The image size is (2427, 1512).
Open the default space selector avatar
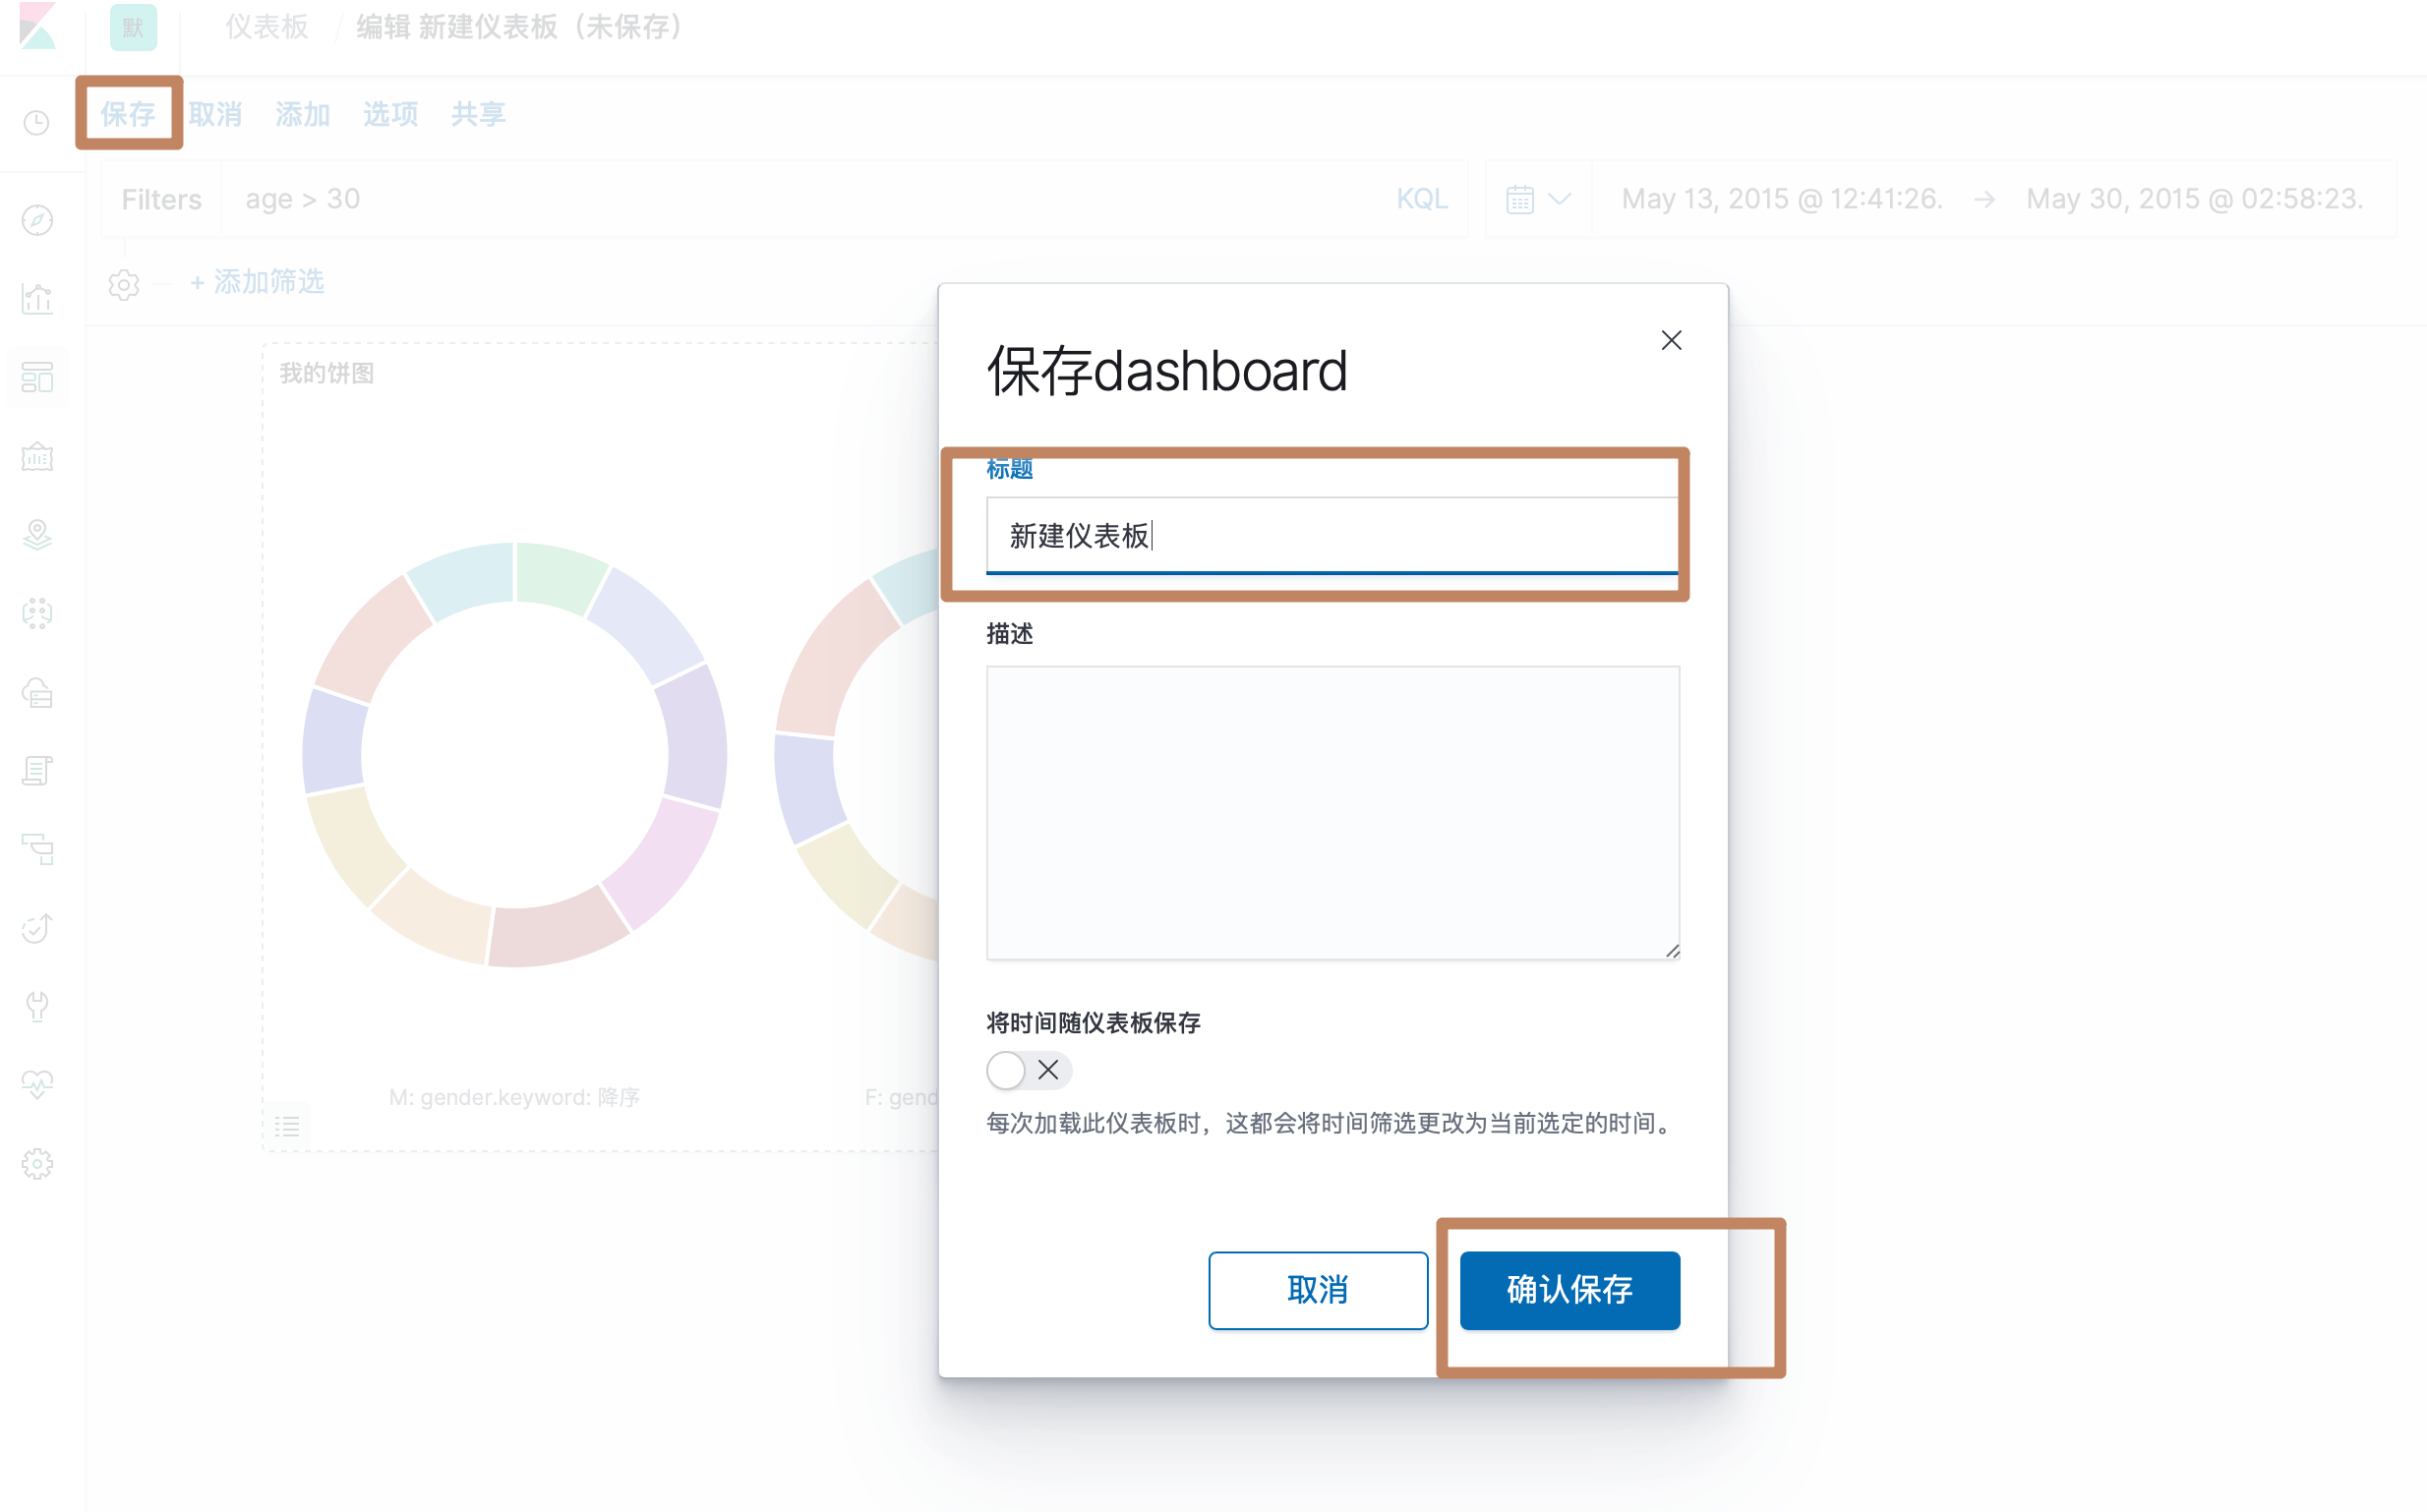pyautogui.click(x=133, y=27)
